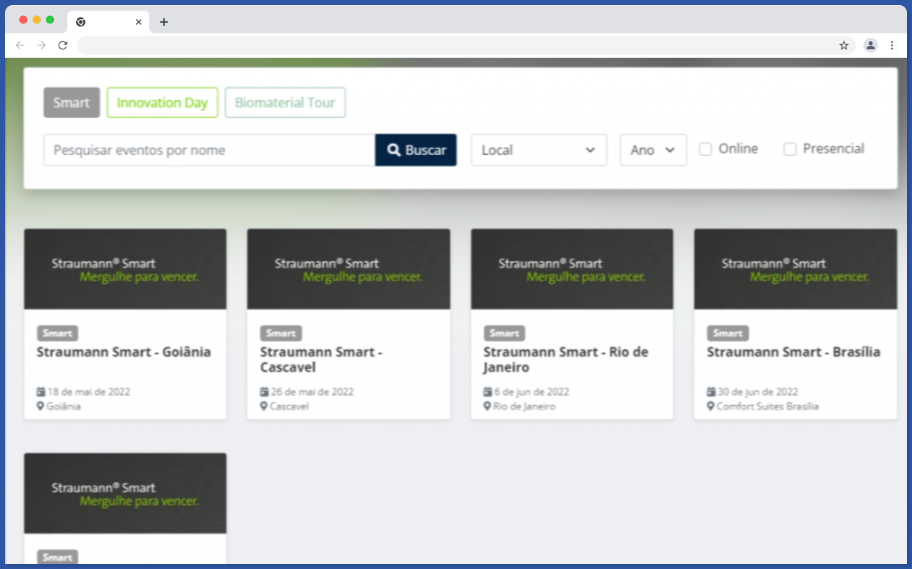Viewport: 912px width, 569px height.
Task: Click the Smart badge on Cascavel card
Action: [281, 333]
